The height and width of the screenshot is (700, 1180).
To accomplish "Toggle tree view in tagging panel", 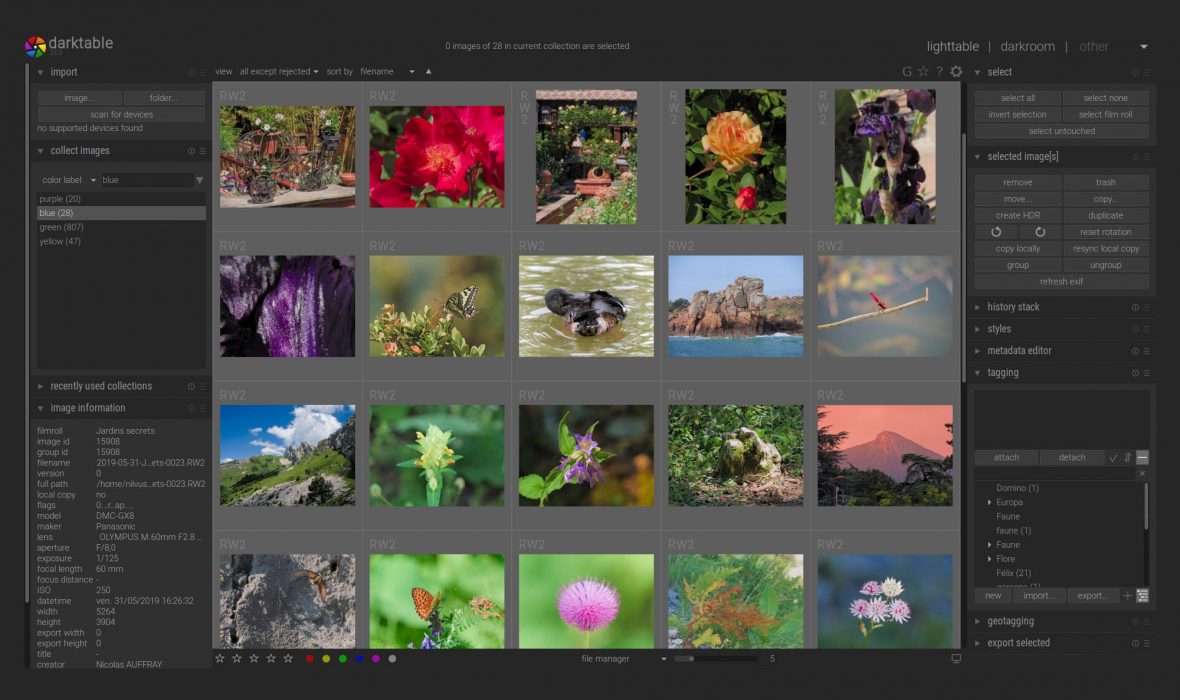I will point(1142,596).
